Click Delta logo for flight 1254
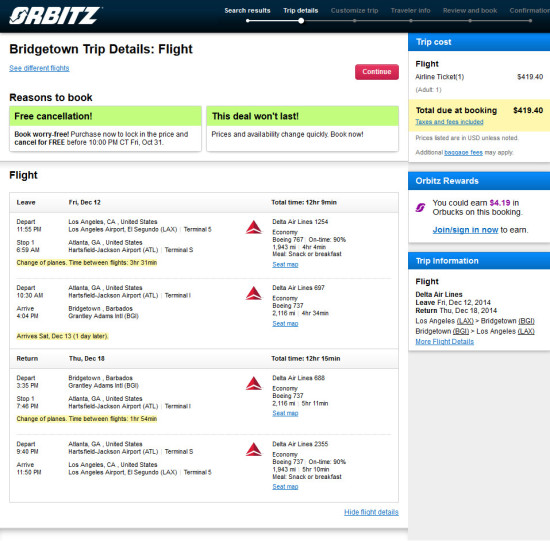550x541 pixels. click(x=254, y=228)
